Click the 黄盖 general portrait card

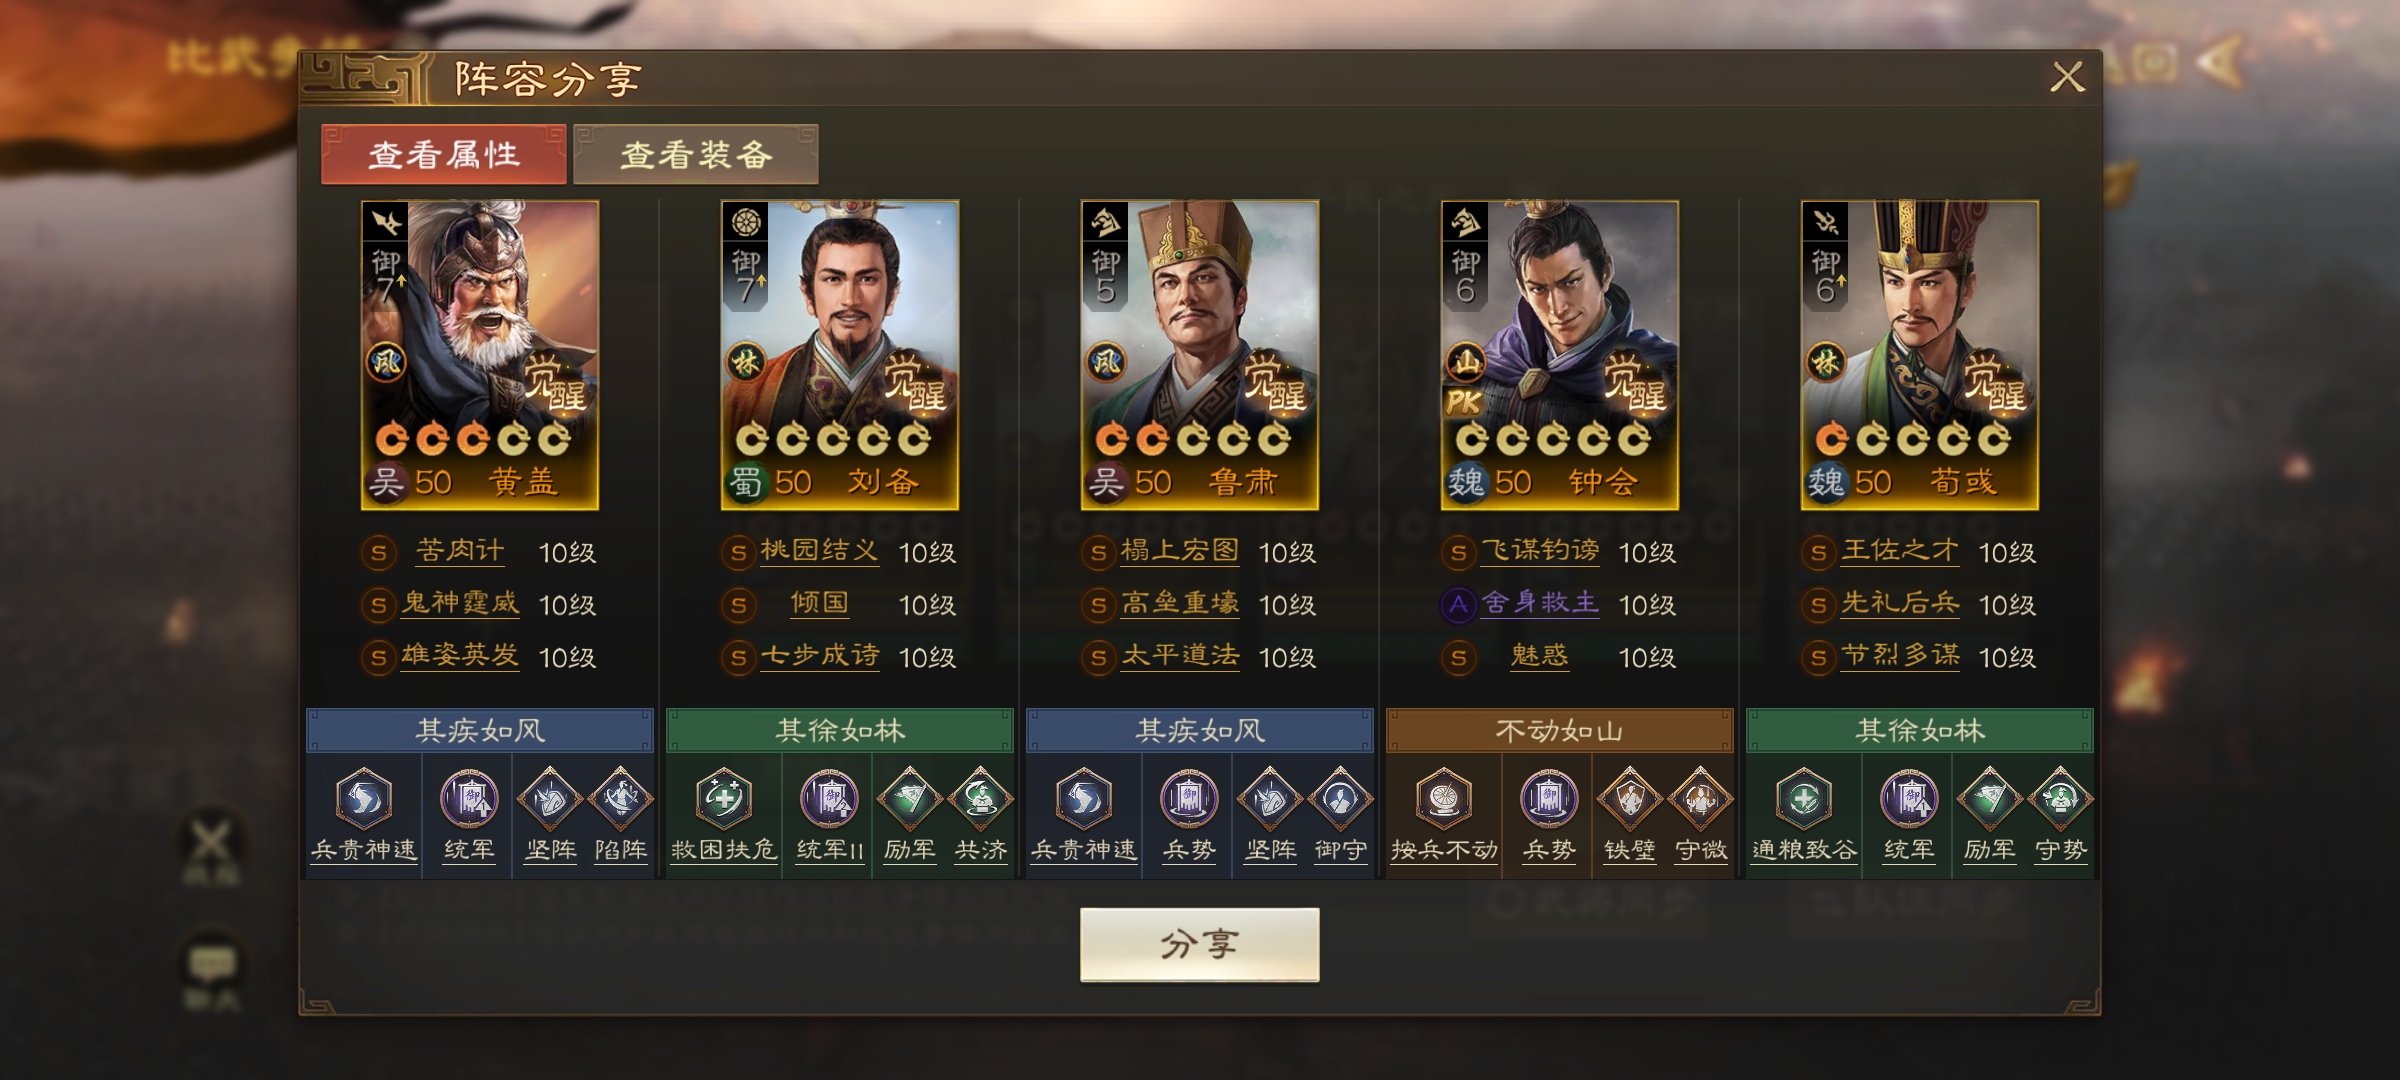coord(480,355)
